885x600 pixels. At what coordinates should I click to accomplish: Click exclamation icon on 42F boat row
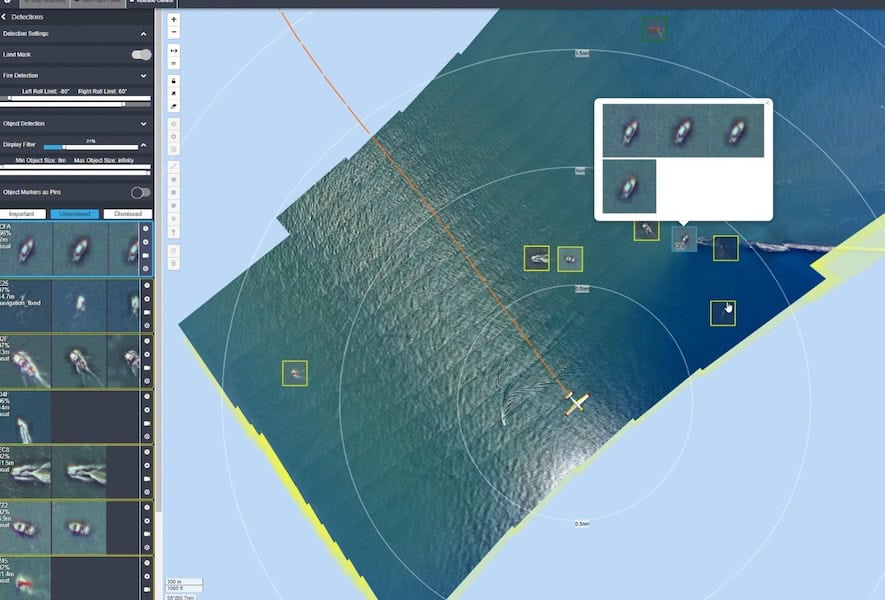click(x=147, y=341)
